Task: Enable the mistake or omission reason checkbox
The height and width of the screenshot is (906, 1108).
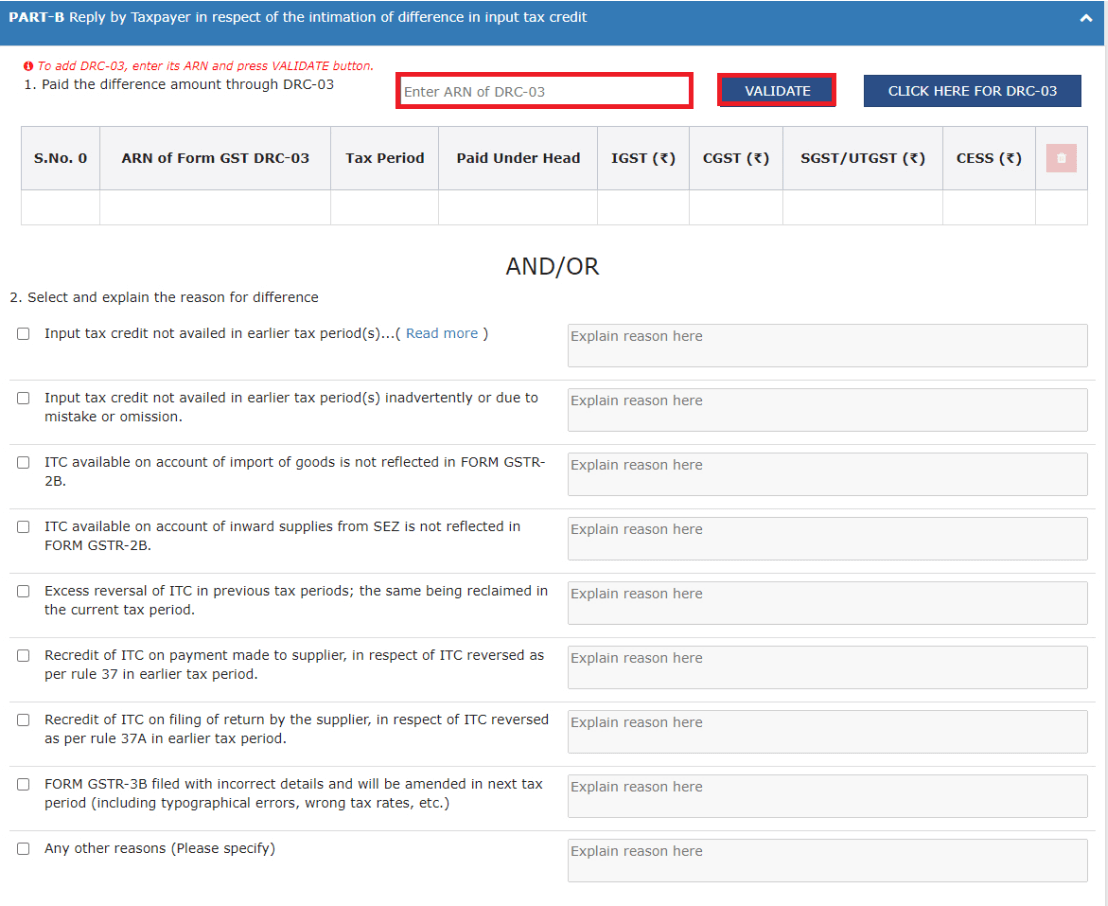Action: [x=23, y=398]
